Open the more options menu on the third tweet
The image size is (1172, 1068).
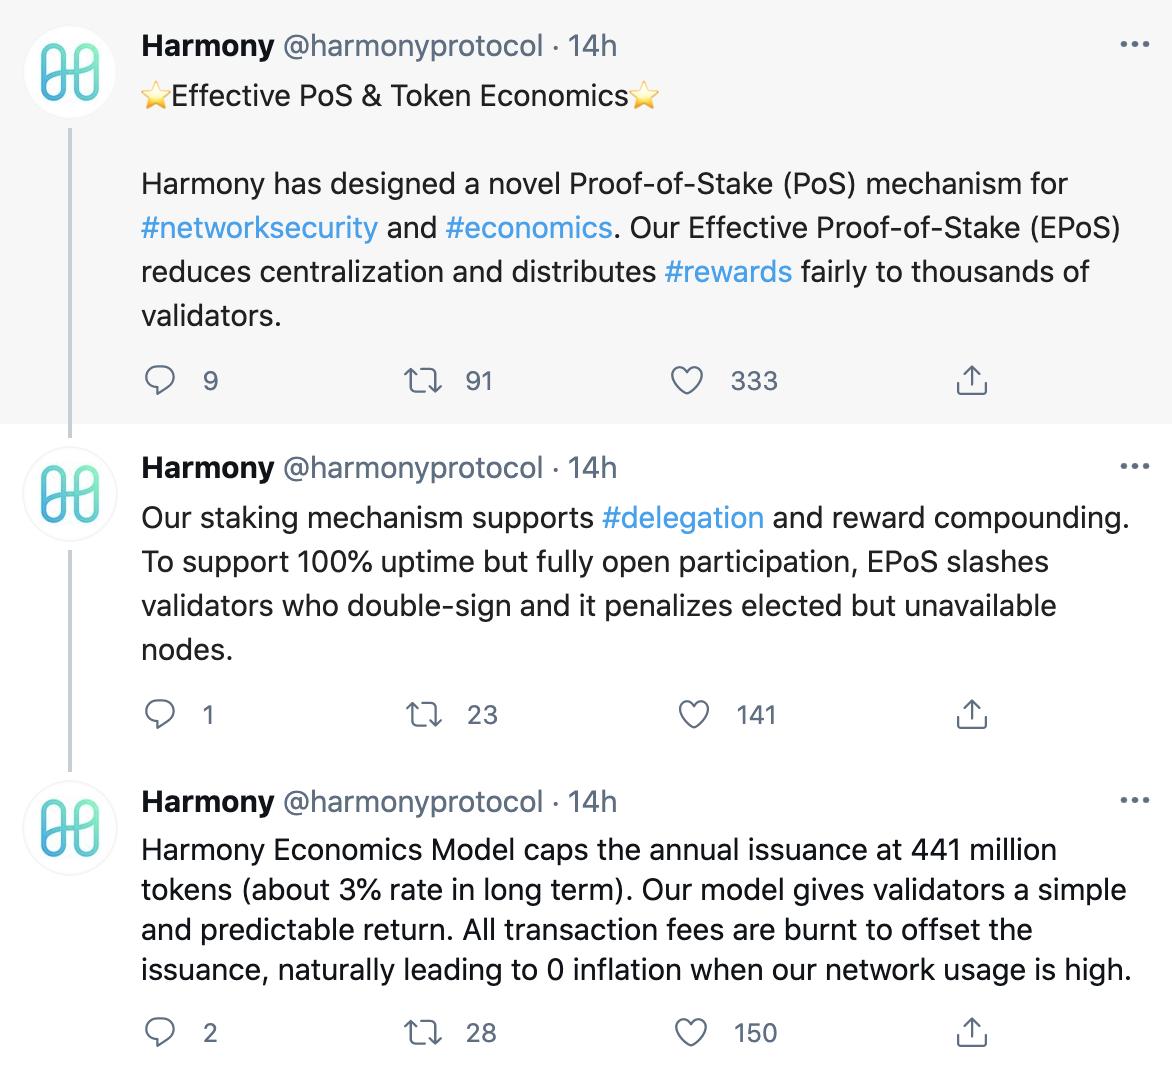pos(1135,798)
